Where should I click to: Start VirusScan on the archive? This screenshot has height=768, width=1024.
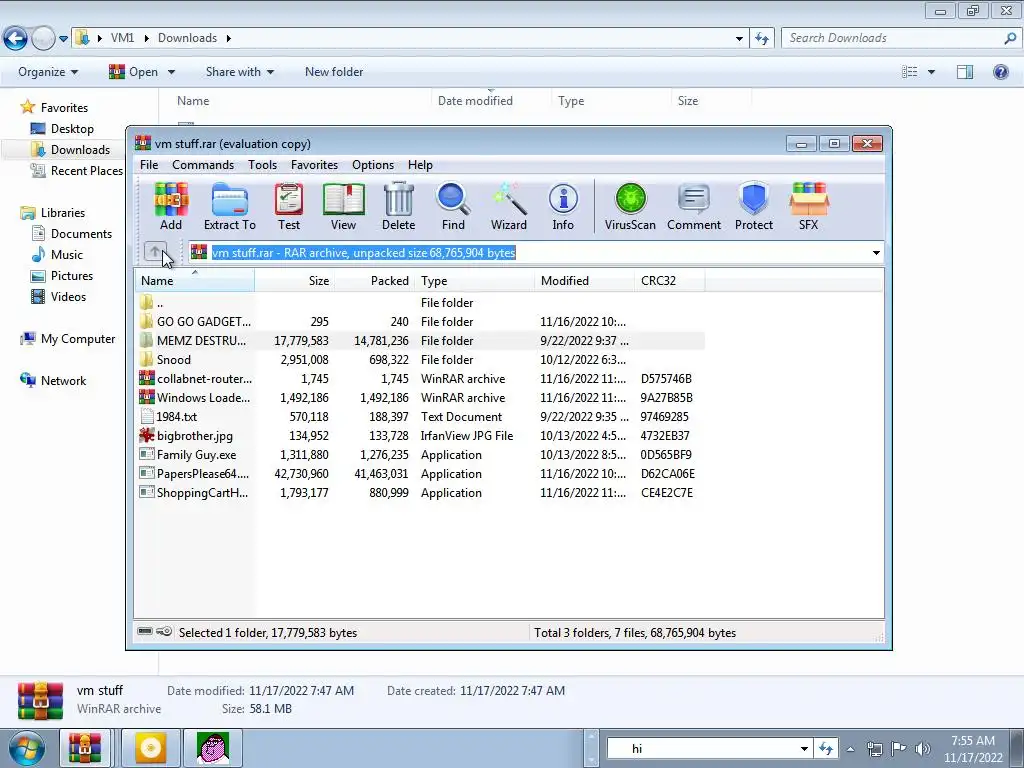tap(630, 206)
